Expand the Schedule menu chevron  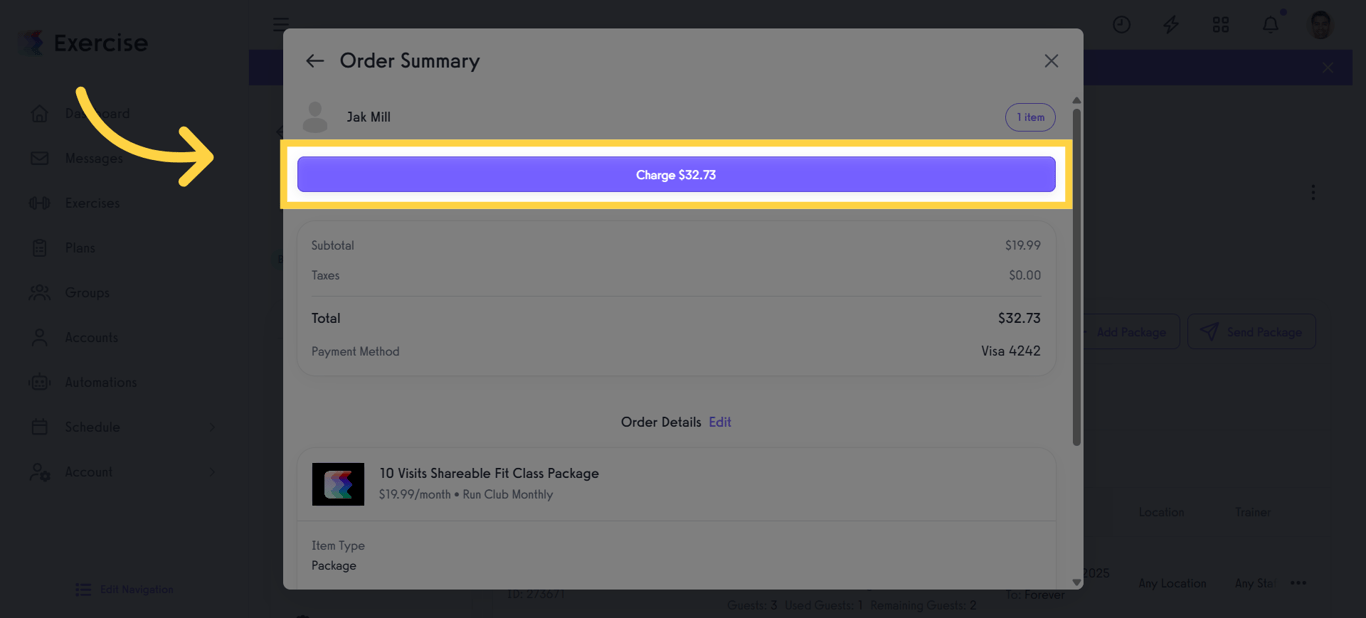(x=212, y=428)
